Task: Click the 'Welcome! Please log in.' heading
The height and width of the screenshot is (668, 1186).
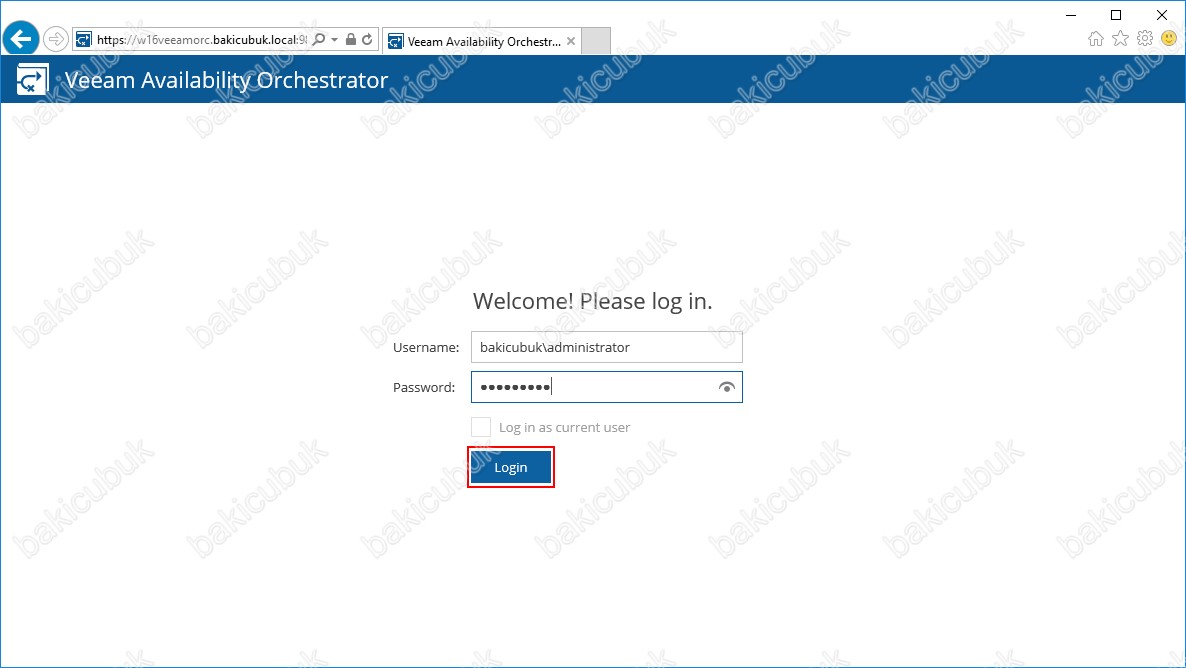Action: pos(592,301)
